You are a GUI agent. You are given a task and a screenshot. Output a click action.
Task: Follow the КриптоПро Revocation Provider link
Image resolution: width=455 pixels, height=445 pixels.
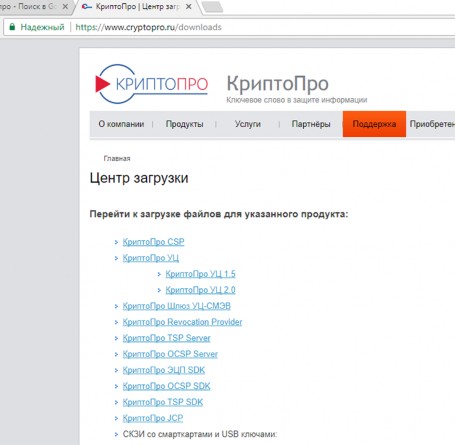tap(182, 322)
